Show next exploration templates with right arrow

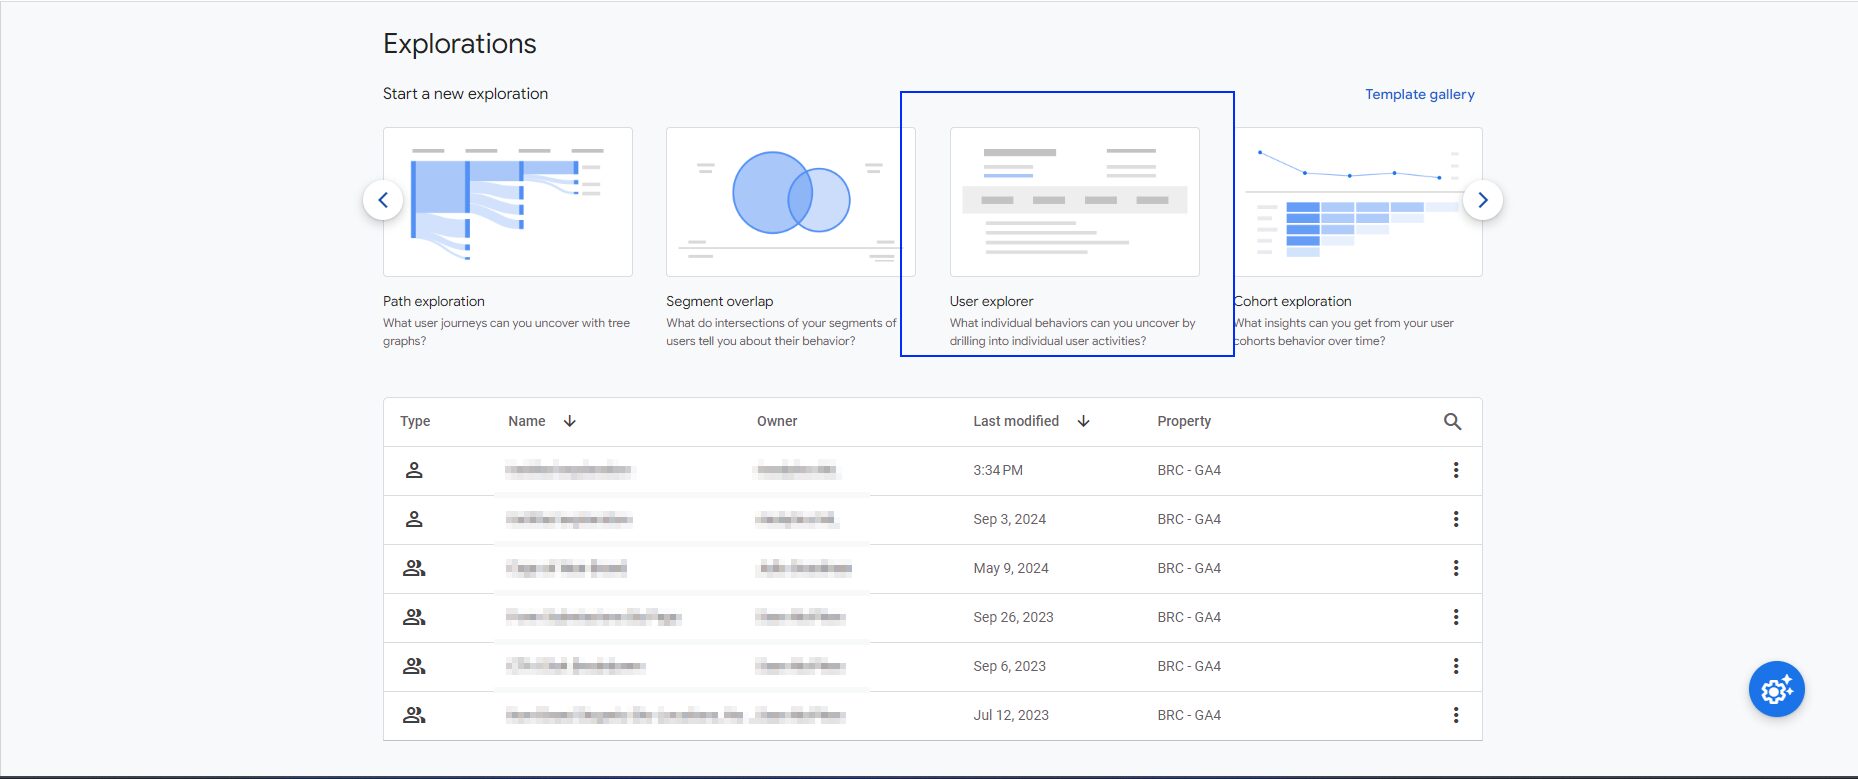click(1483, 200)
